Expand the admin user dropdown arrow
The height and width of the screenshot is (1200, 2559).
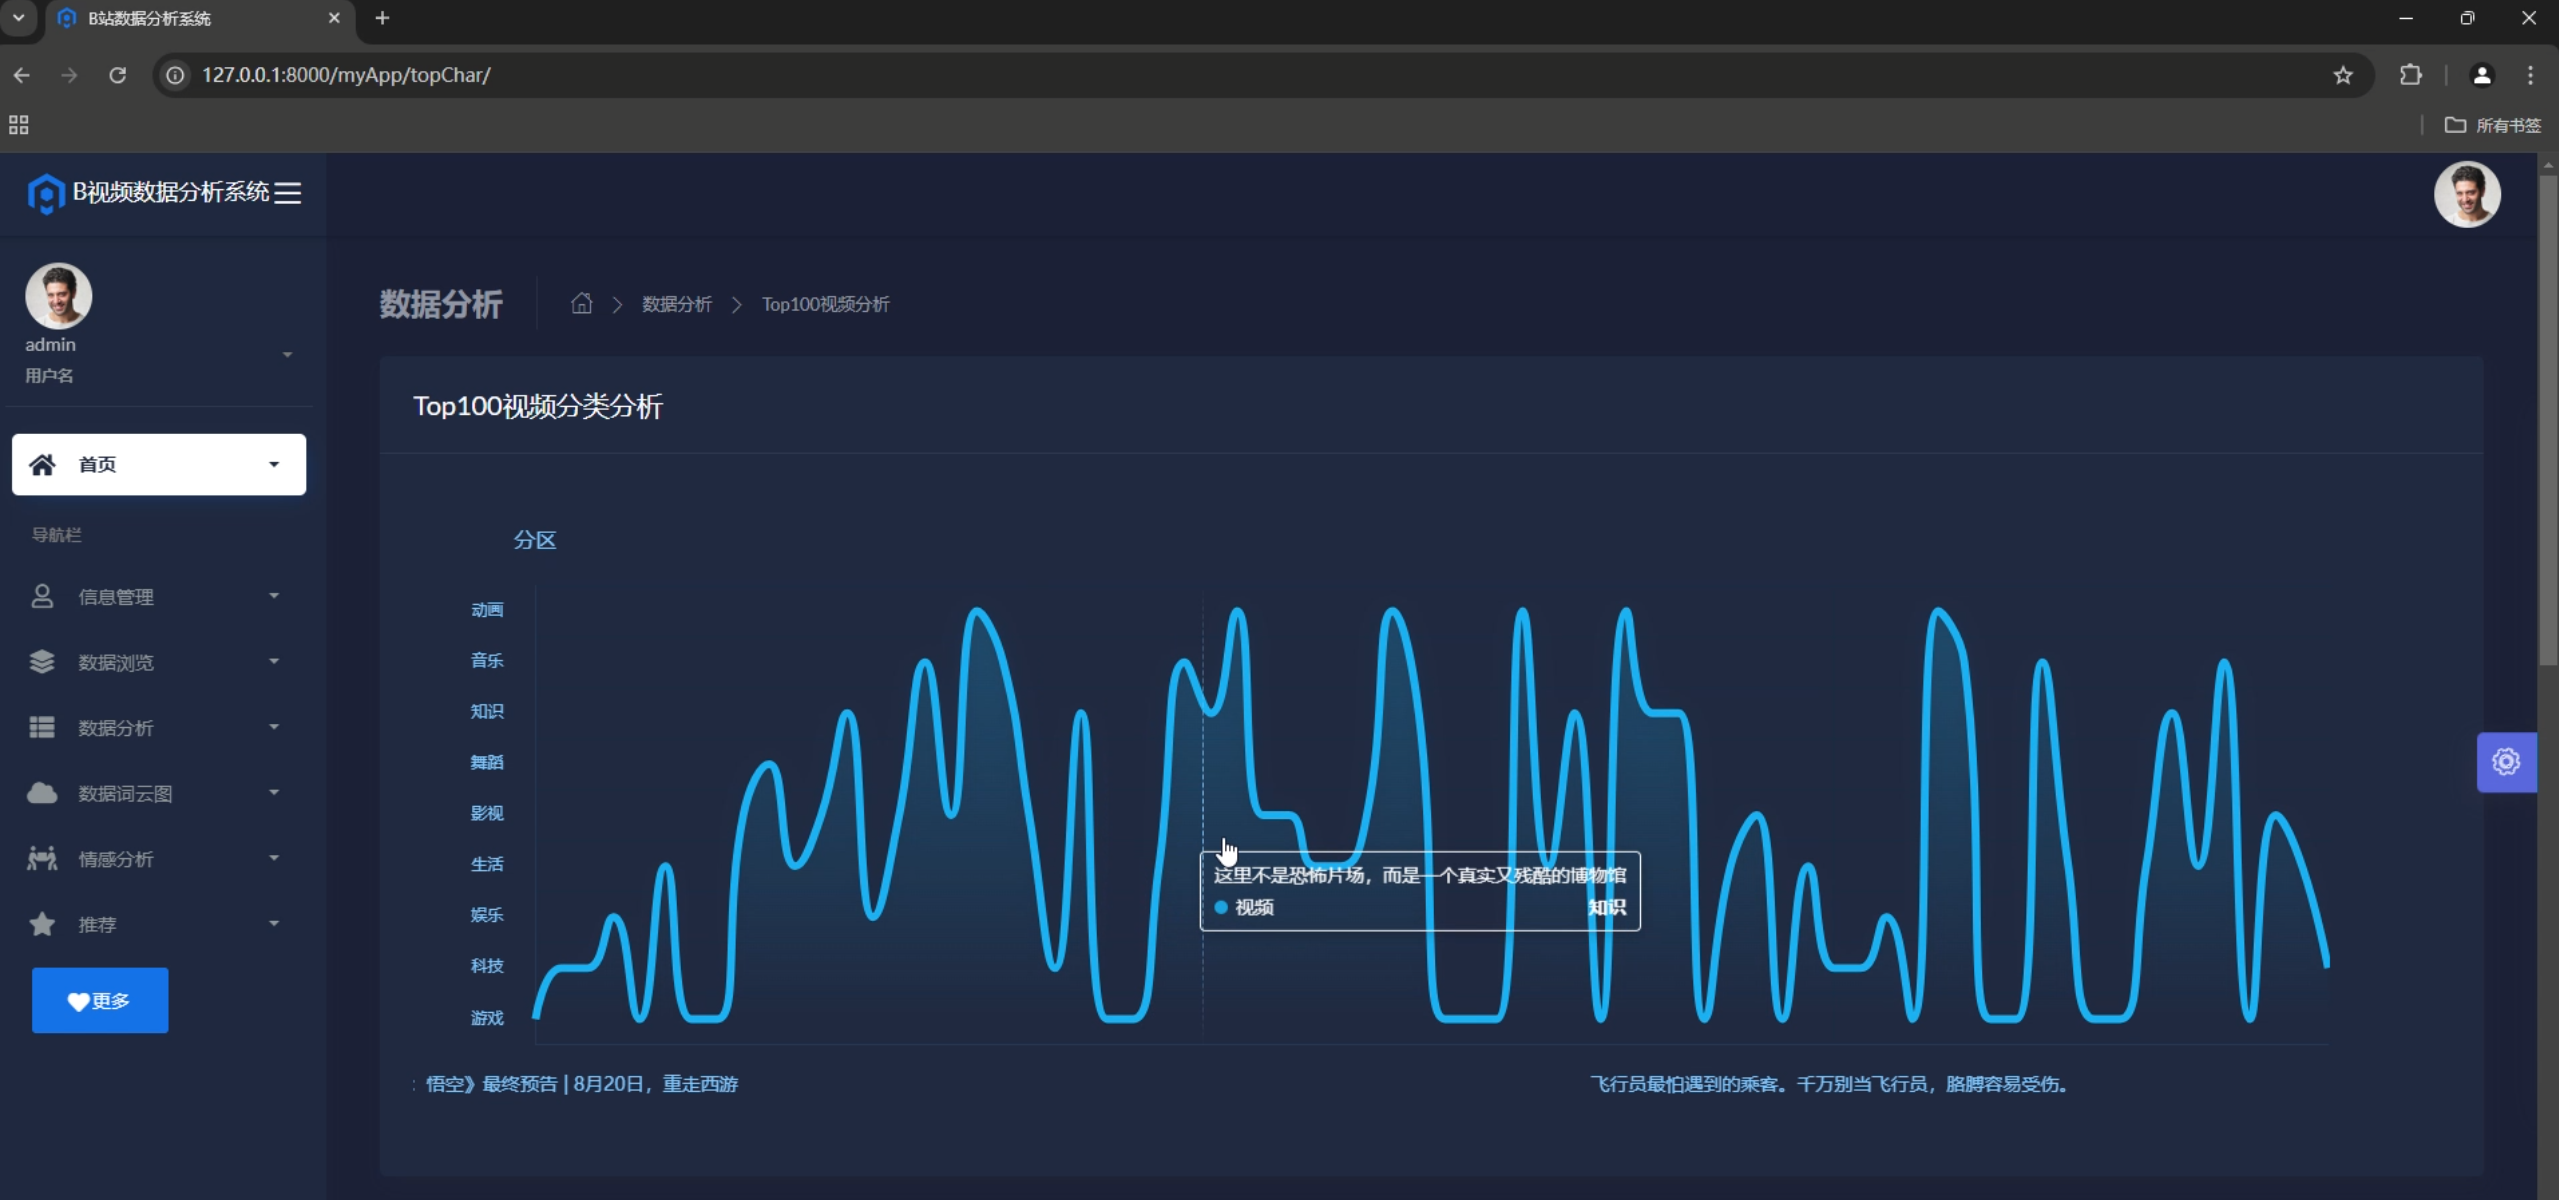pyautogui.click(x=287, y=355)
